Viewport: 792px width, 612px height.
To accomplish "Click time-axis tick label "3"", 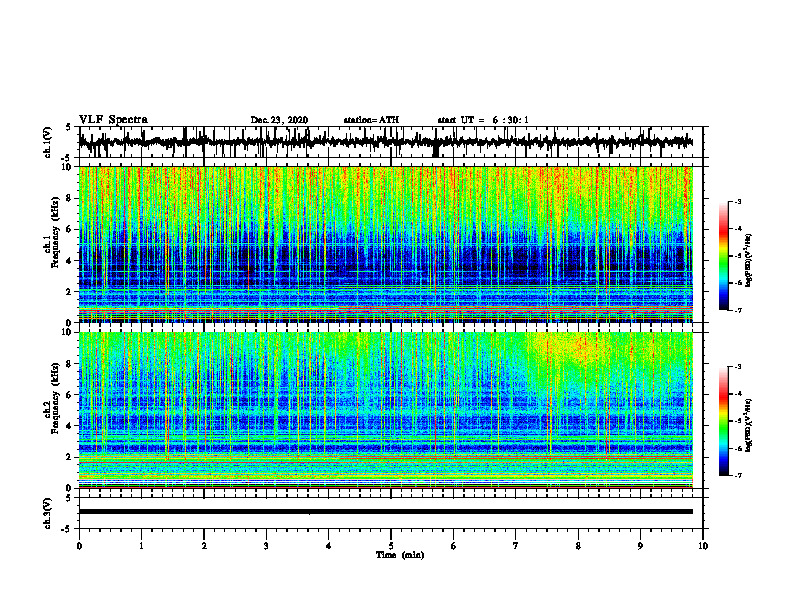I will pos(266,546).
